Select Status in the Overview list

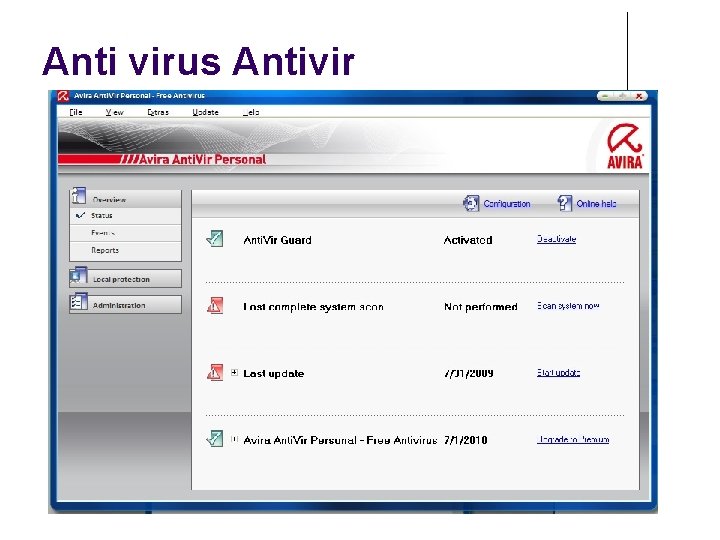point(101,215)
